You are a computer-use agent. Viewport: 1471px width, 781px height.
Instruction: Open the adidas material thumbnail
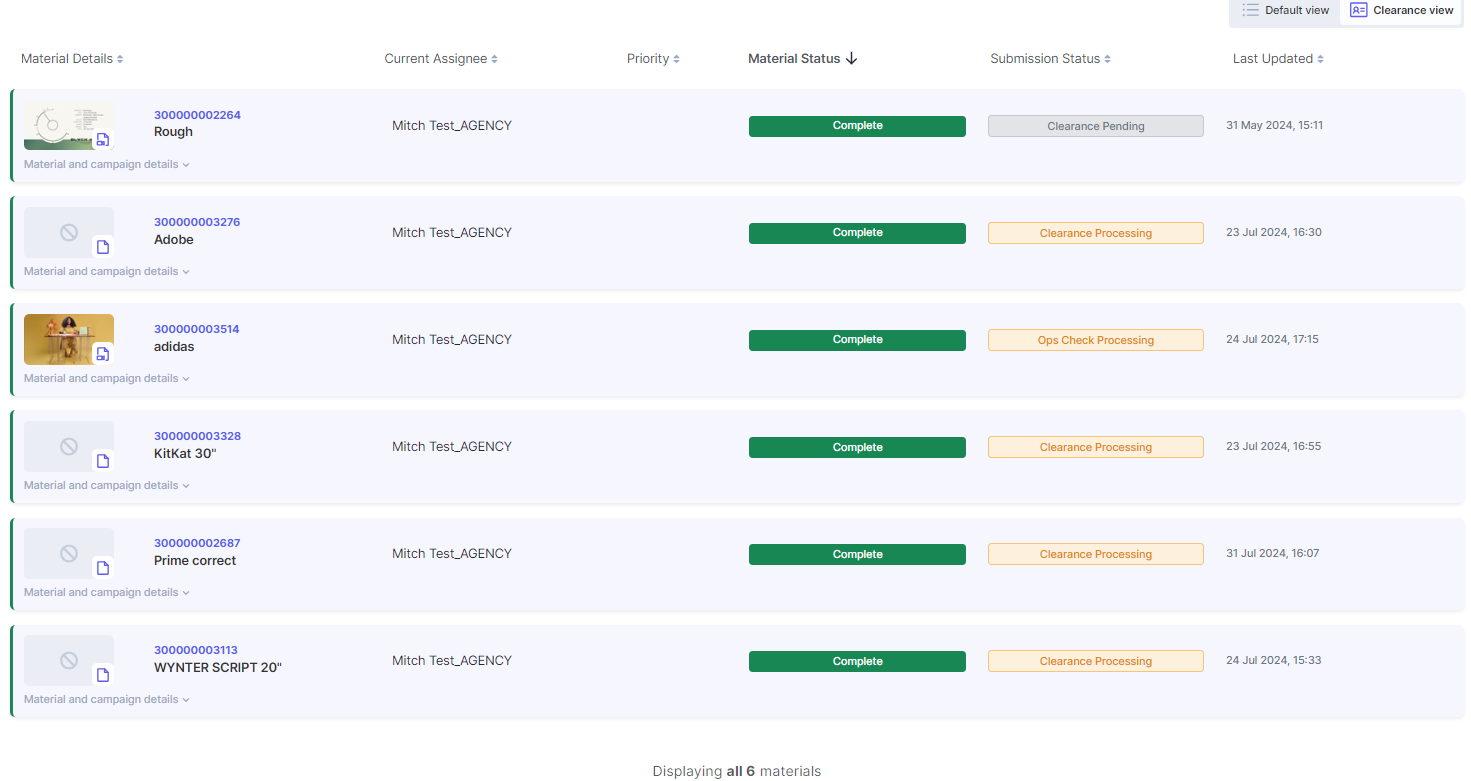tap(68, 339)
